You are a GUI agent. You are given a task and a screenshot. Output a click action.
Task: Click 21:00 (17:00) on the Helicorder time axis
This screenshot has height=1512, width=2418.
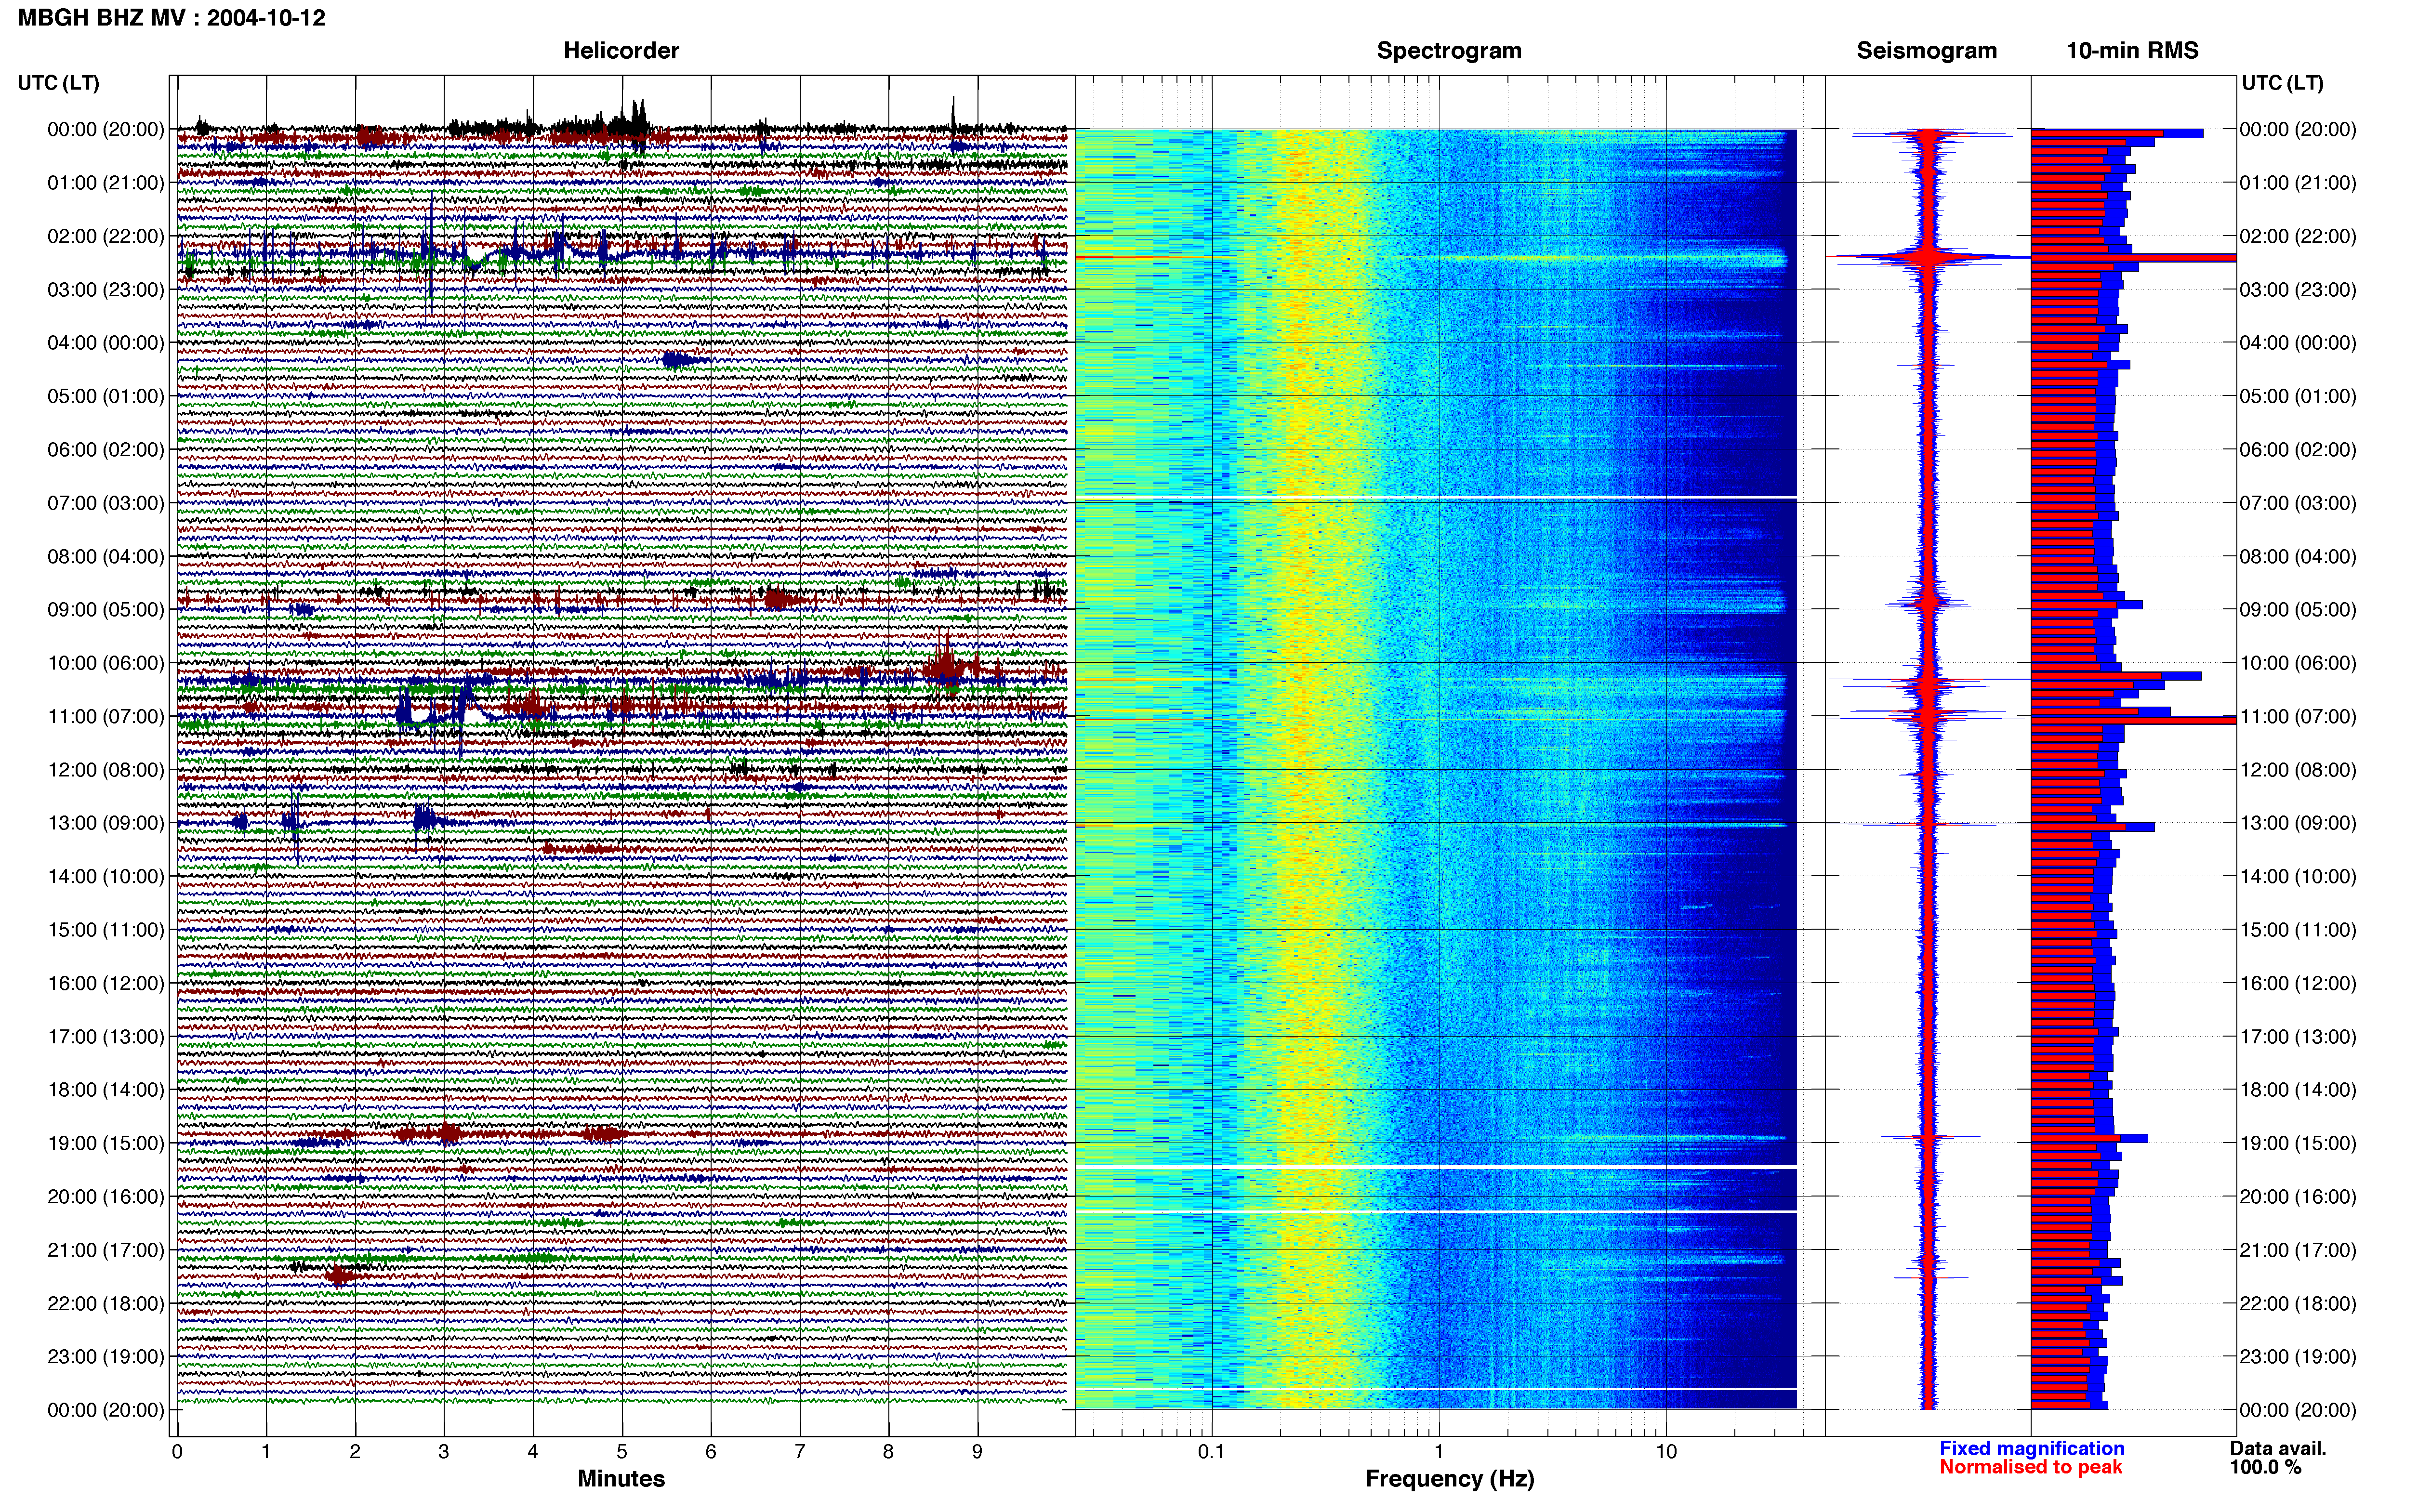[106, 1250]
